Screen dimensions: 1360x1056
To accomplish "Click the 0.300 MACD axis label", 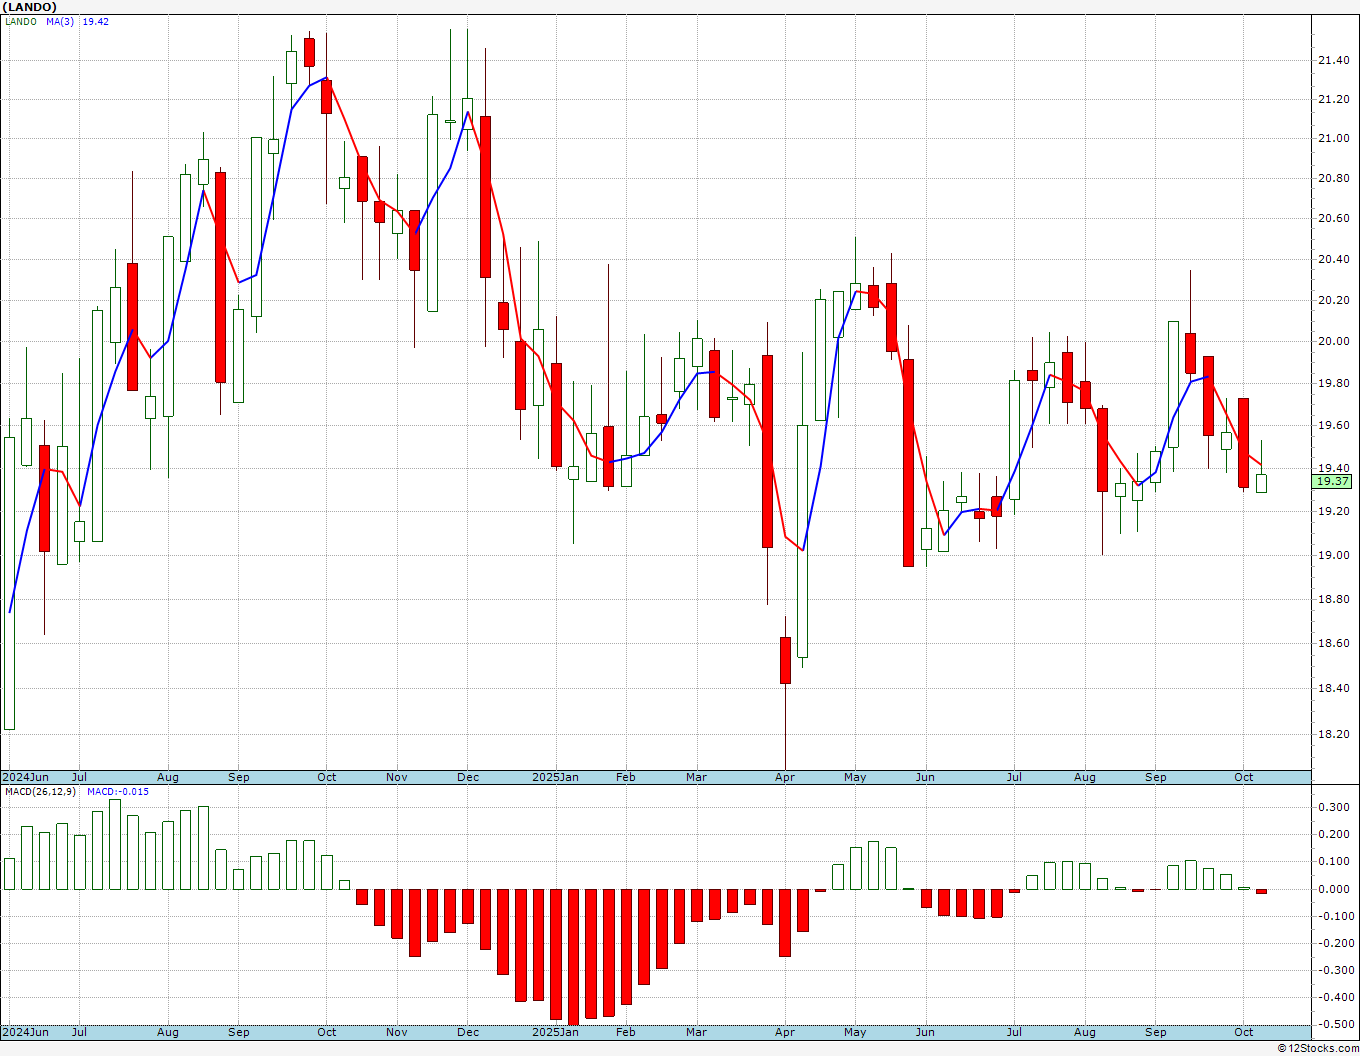I will coord(1332,807).
